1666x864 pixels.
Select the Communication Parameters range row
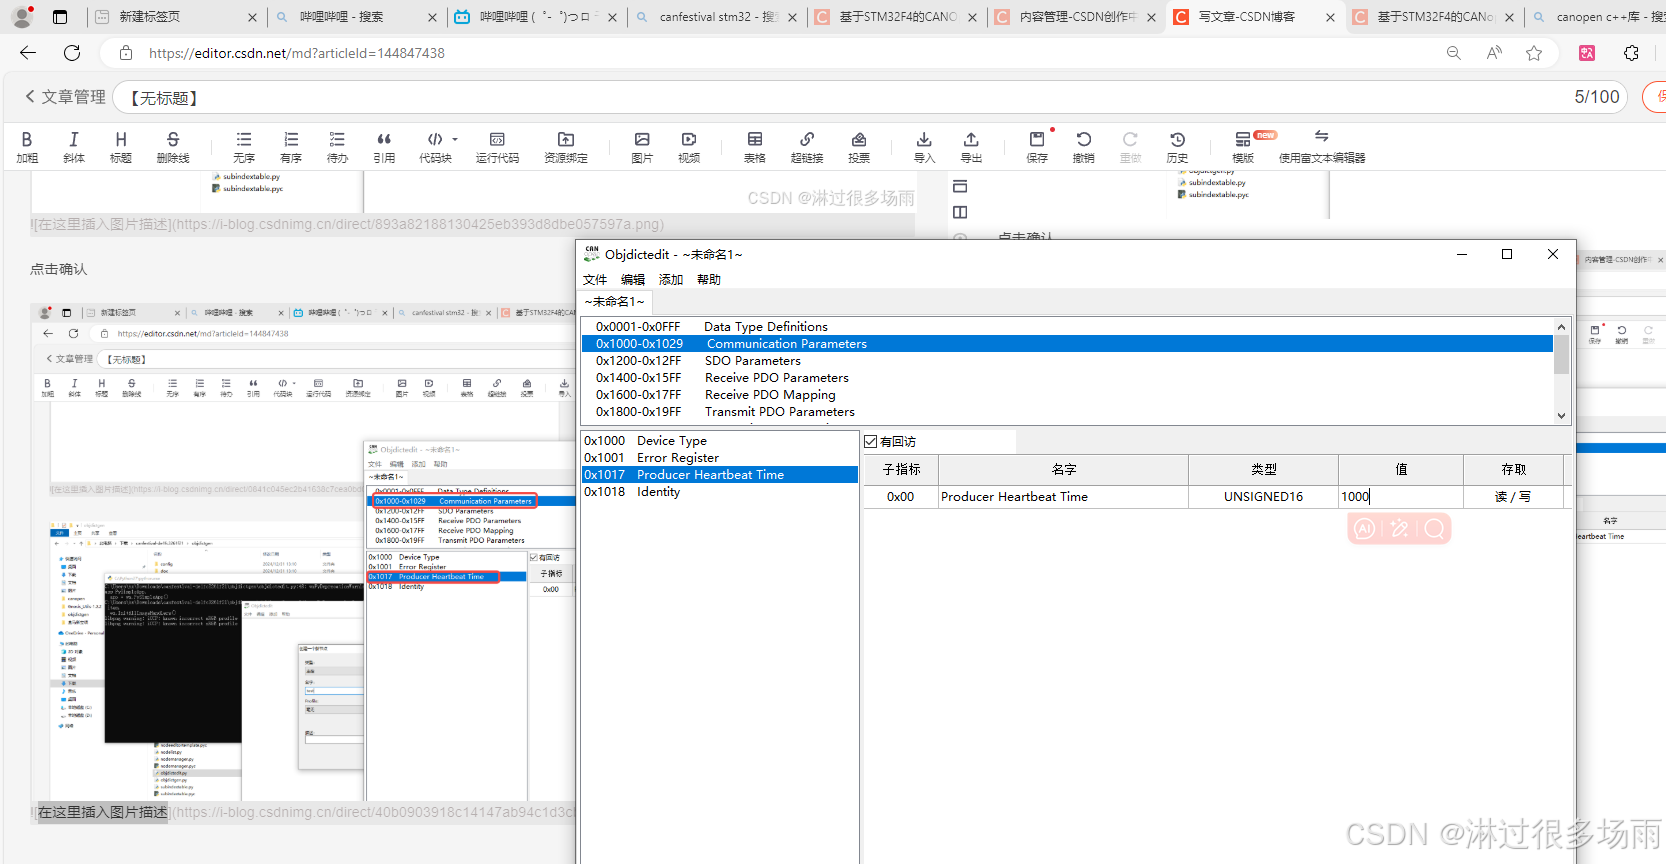1067,344
